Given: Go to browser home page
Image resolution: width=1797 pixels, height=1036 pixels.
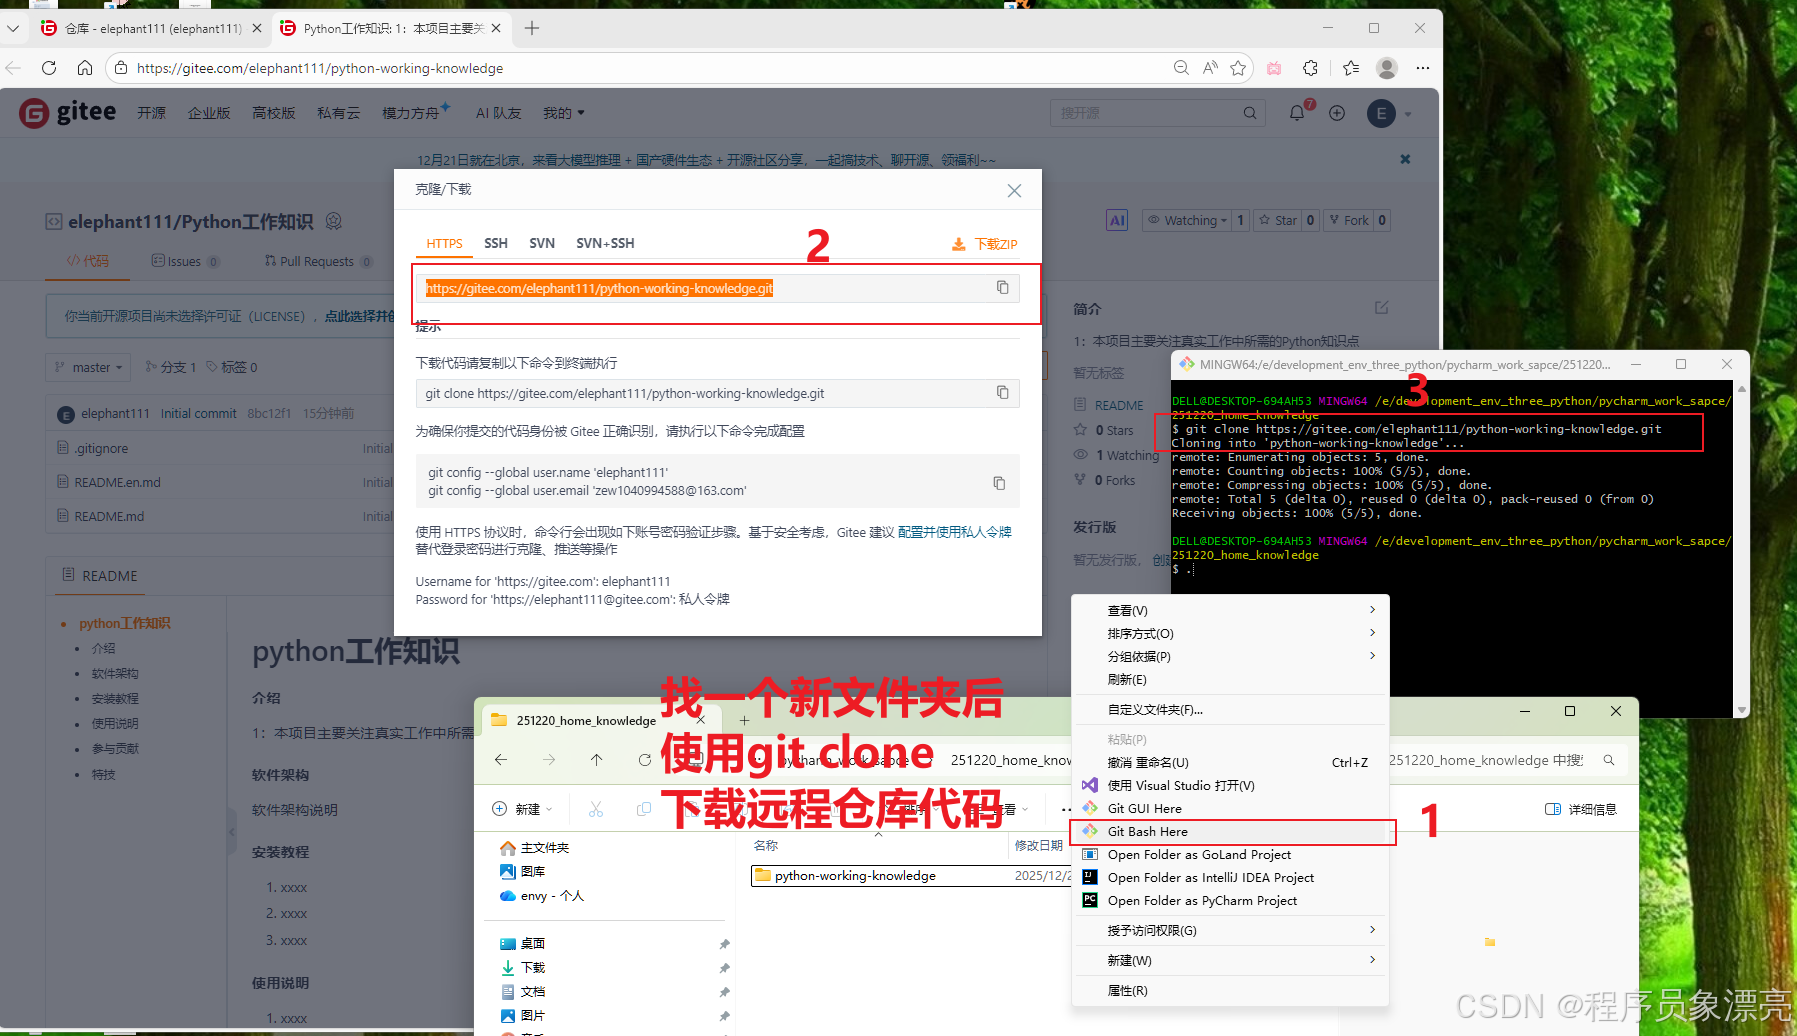Looking at the screenshot, I should point(85,68).
